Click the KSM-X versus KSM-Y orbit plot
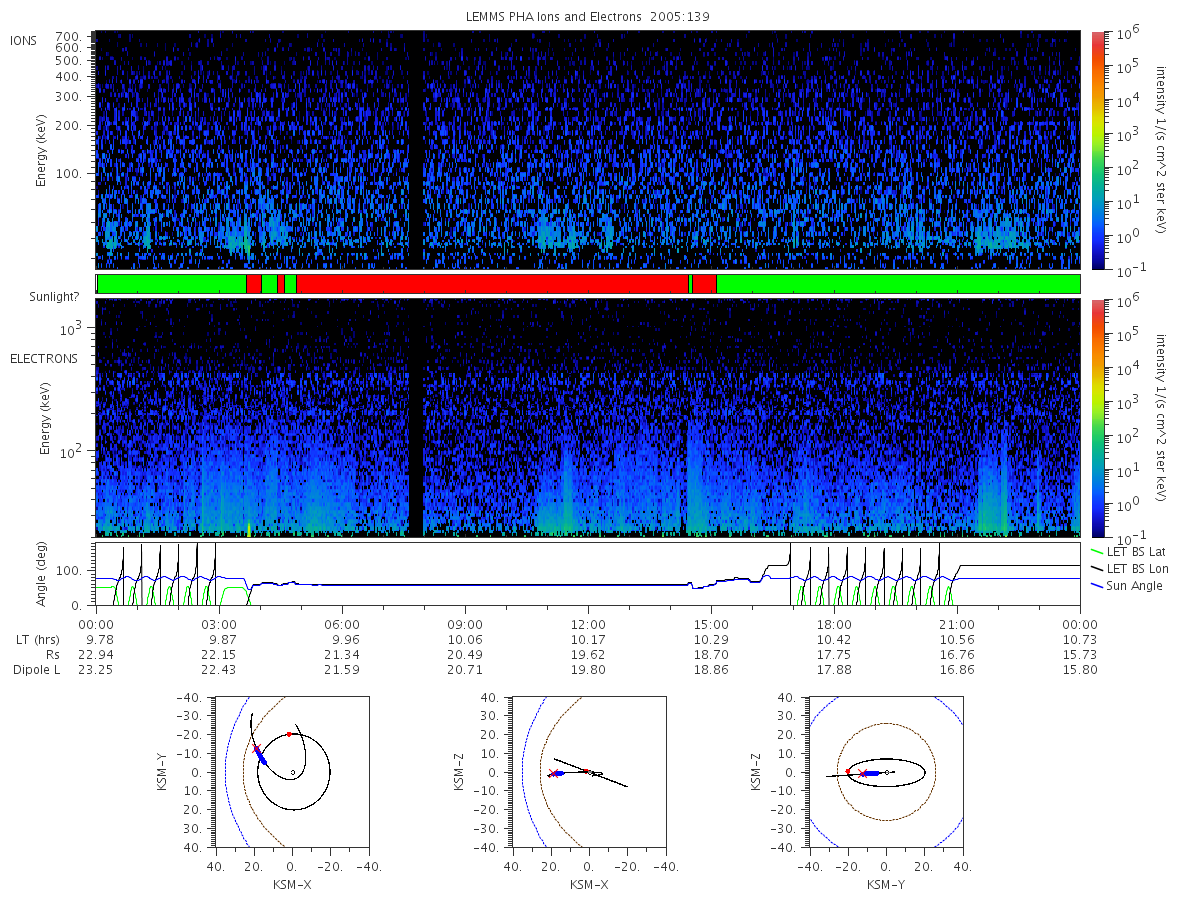This screenshot has width=1200, height=900. [291, 772]
